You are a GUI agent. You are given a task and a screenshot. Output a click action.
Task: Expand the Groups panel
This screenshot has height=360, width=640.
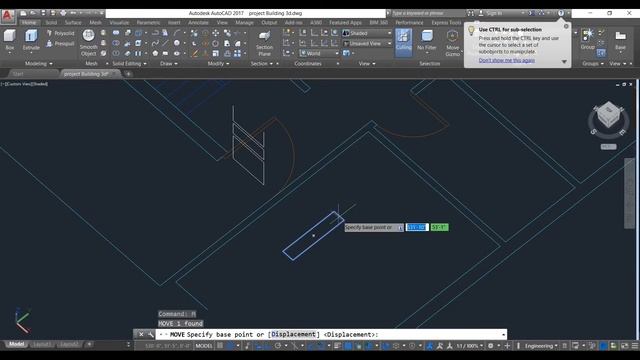pyautogui.click(x=593, y=64)
